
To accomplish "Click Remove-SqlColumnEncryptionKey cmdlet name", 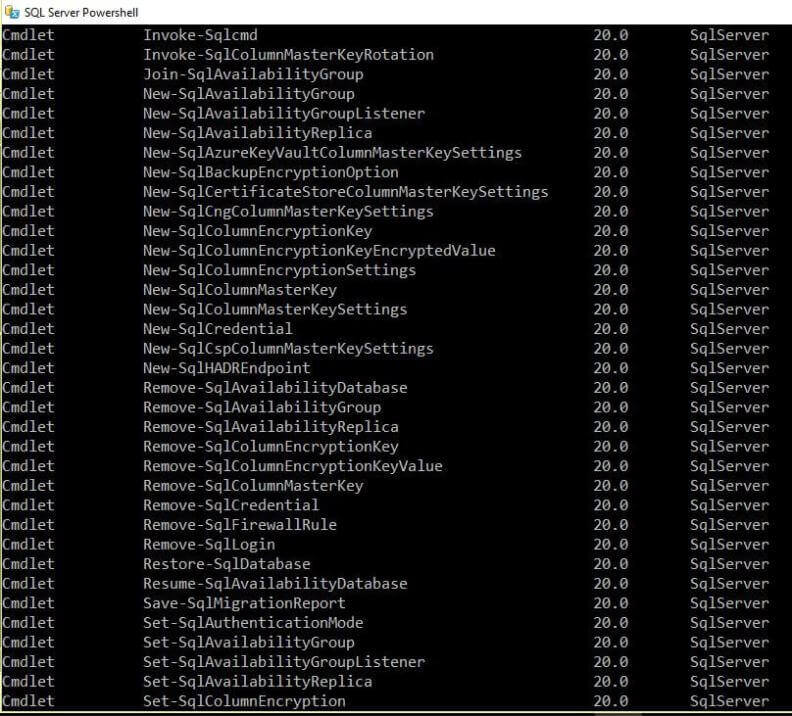I will point(271,446).
